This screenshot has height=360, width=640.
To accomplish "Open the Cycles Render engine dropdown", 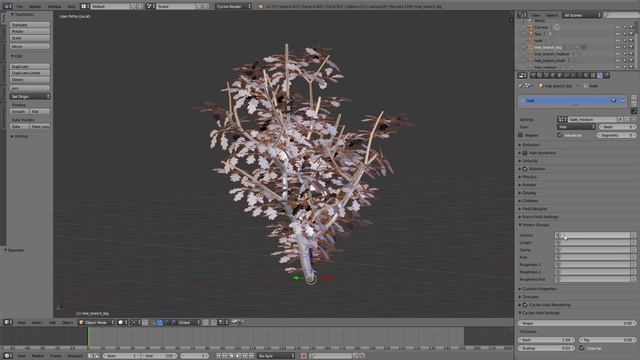I will pyautogui.click(x=233, y=7).
